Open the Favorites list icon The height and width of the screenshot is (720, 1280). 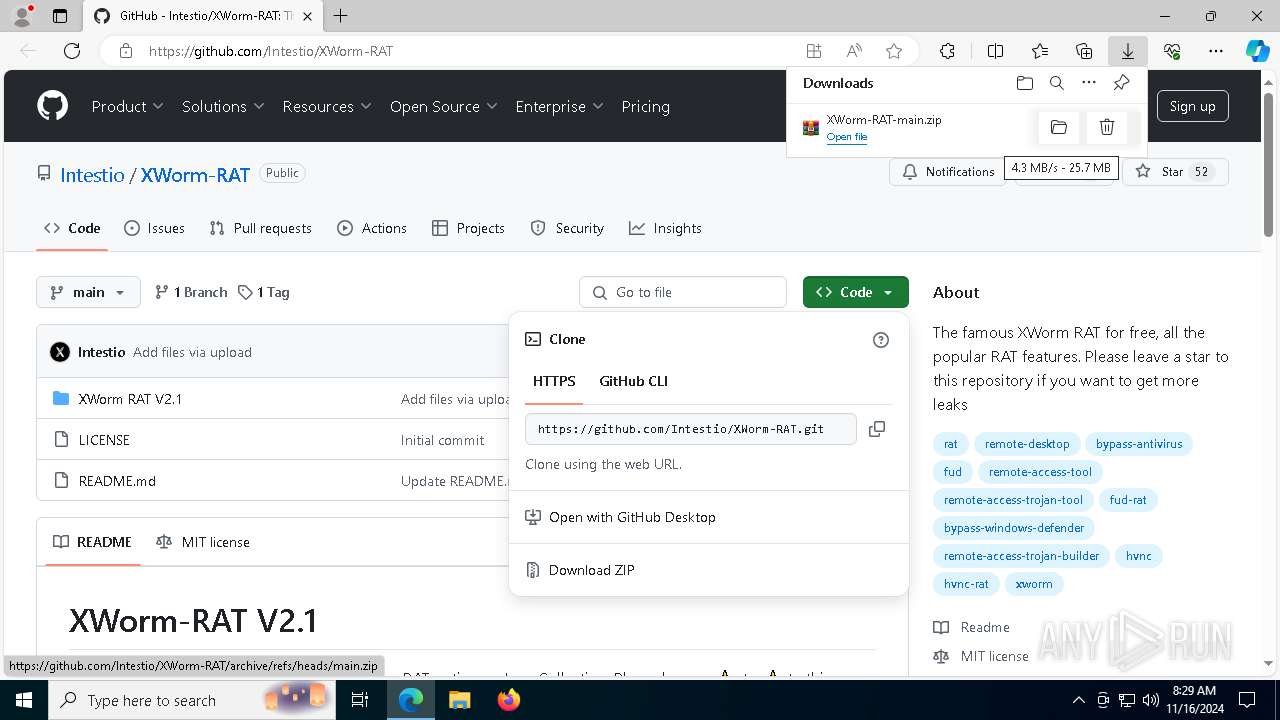coord(1040,51)
